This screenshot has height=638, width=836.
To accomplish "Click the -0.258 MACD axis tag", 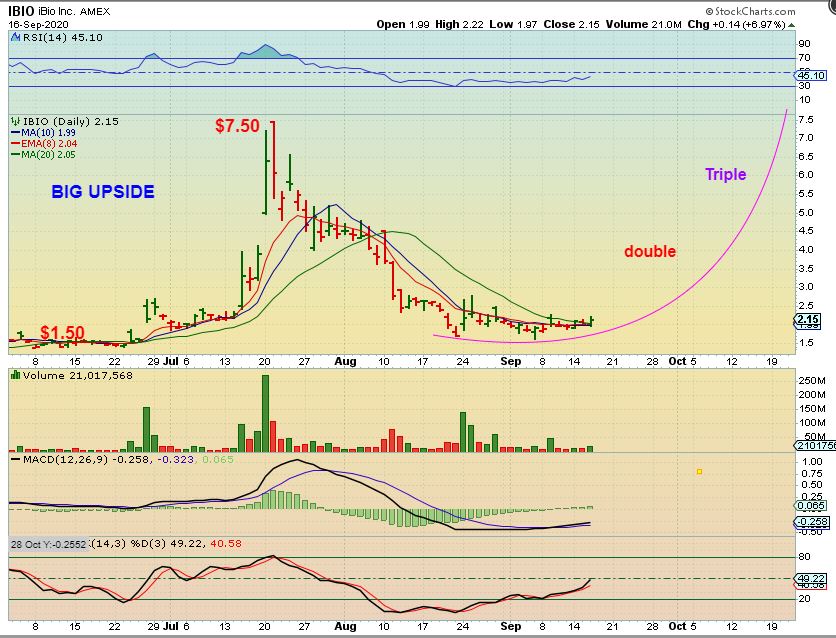I will pos(811,521).
